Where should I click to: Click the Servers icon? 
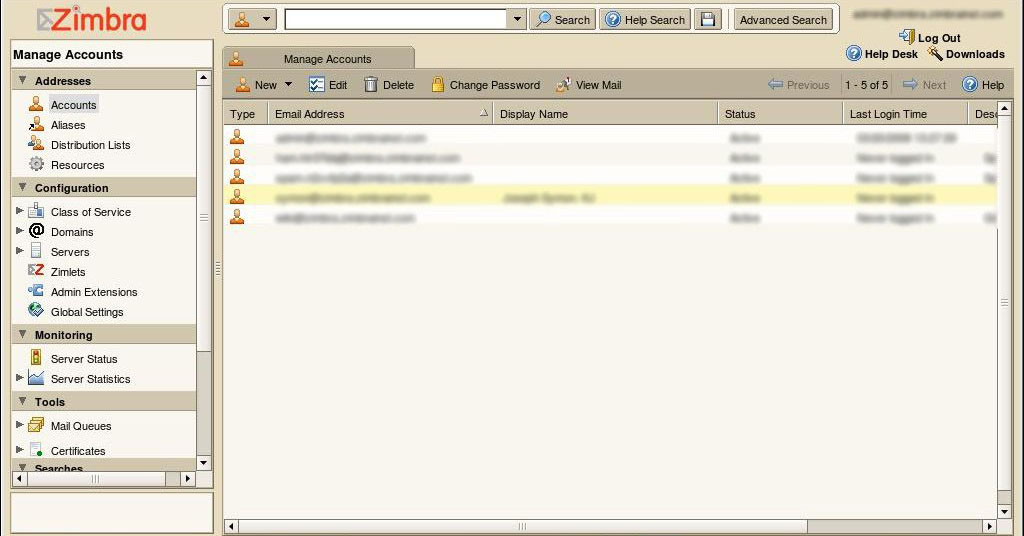(x=36, y=251)
